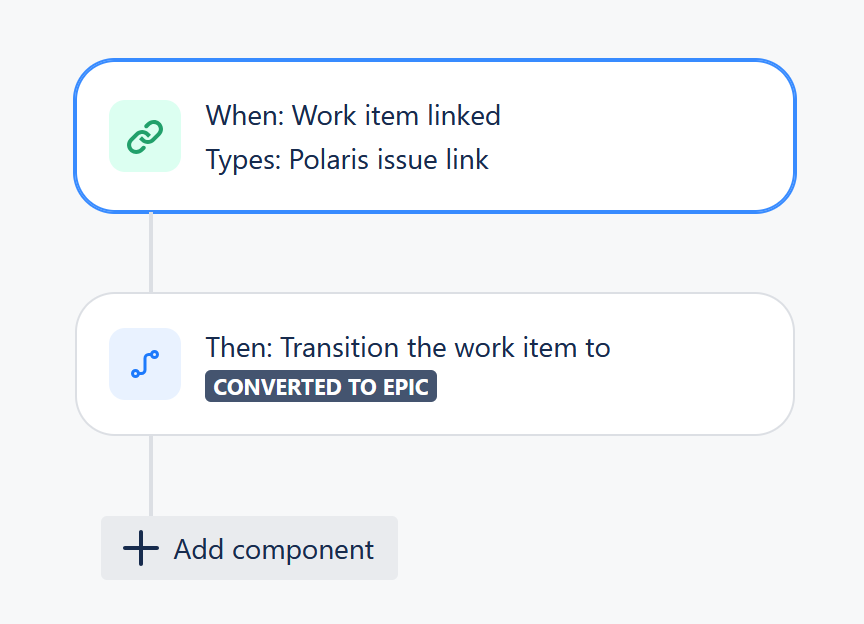Click the CONVERTED TO EPIC status badge
The height and width of the screenshot is (624, 864).
click(x=321, y=386)
